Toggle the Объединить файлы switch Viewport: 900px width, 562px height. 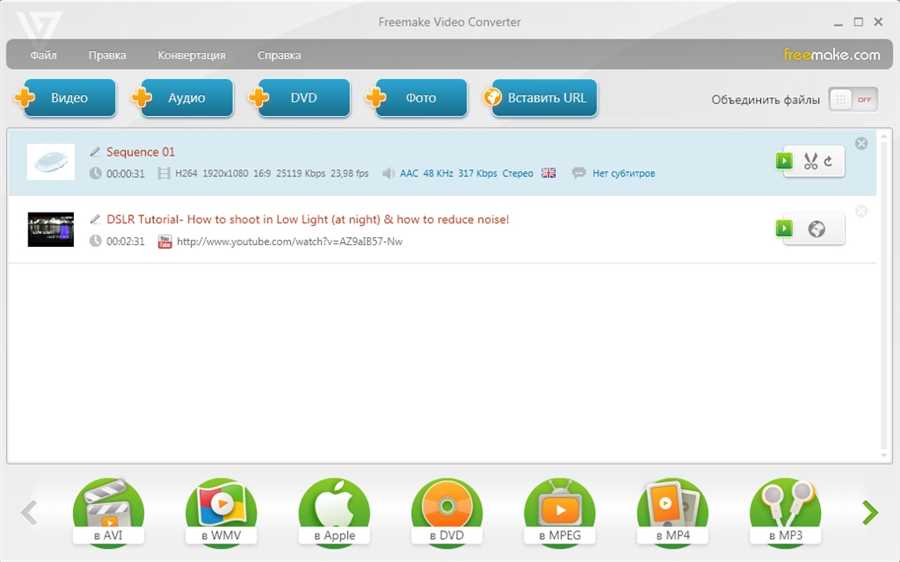click(853, 100)
